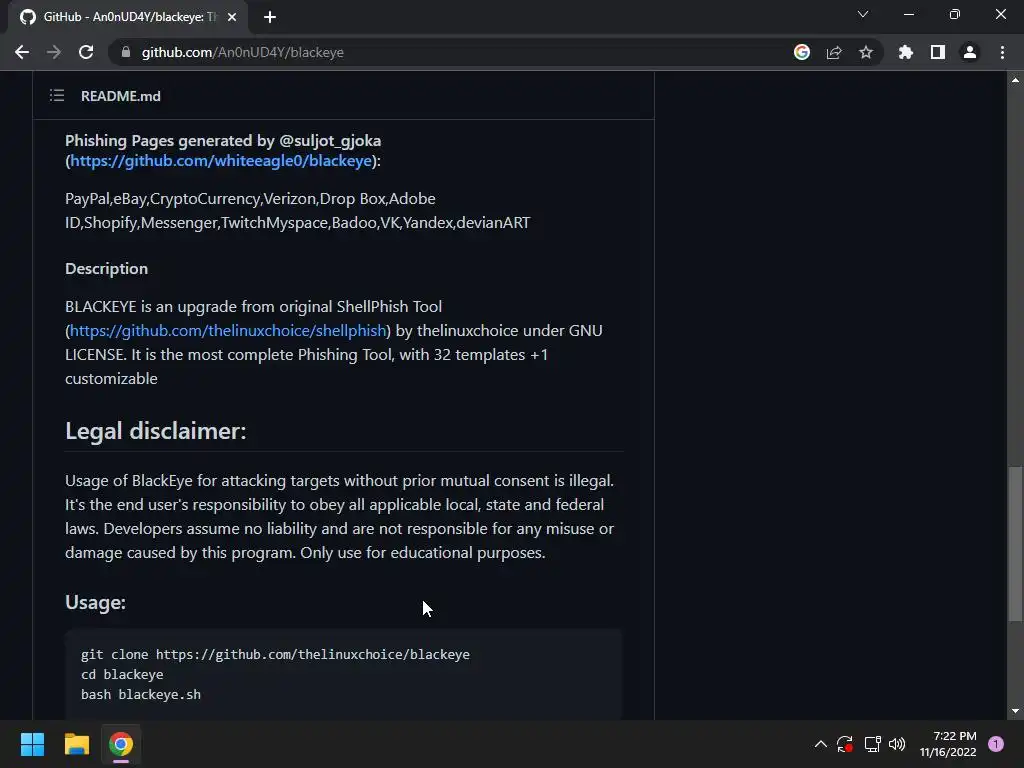Open README table of contents icon
1024x768 pixels.
pos(57,96)
